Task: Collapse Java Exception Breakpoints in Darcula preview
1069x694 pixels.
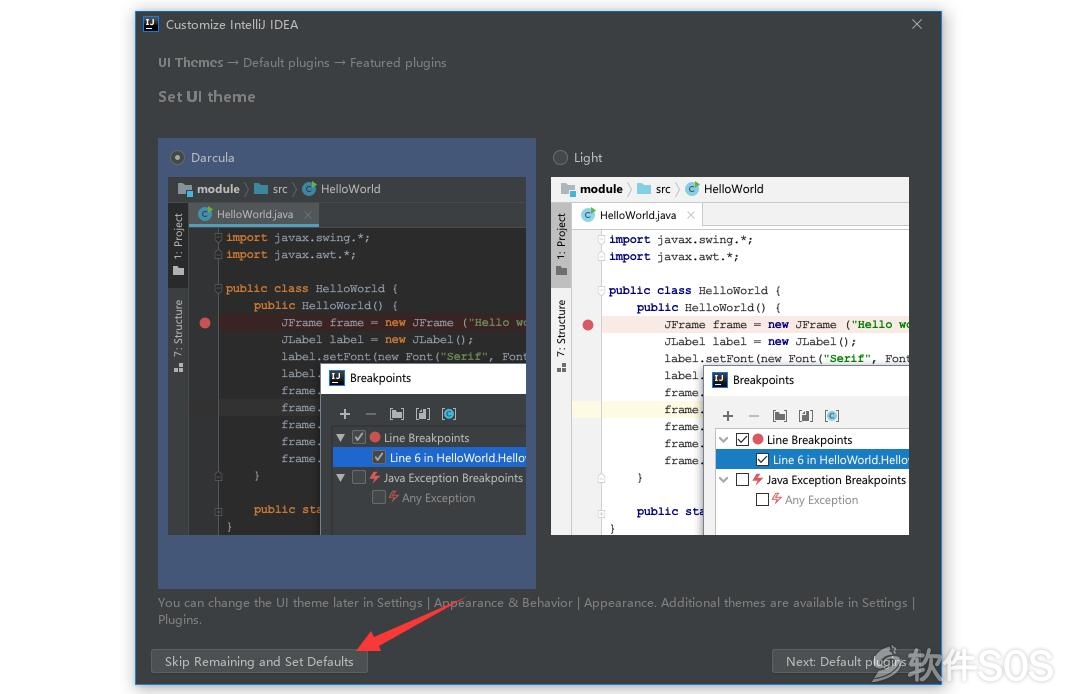Action: pyautogui.click(x=340, y=478)
